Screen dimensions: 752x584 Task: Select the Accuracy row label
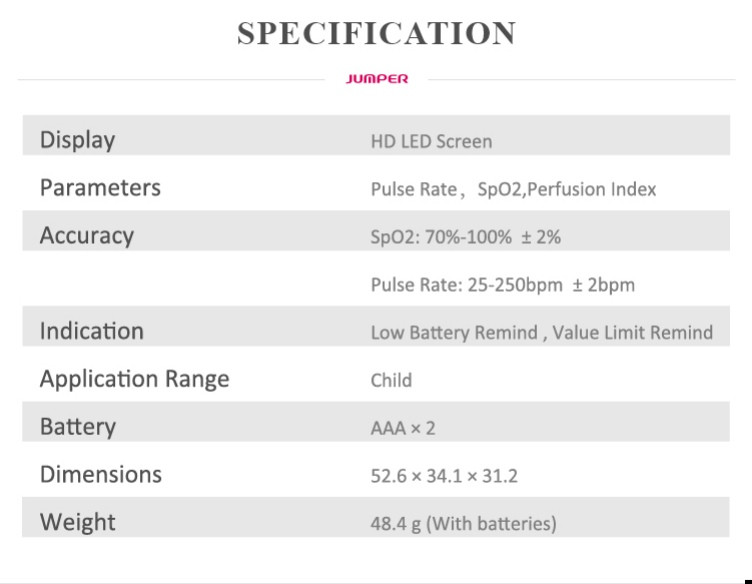[87, 236]
